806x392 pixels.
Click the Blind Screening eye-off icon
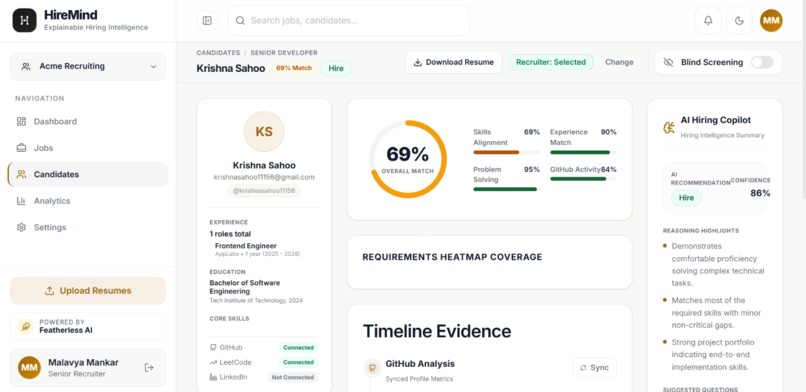(668, 62)
